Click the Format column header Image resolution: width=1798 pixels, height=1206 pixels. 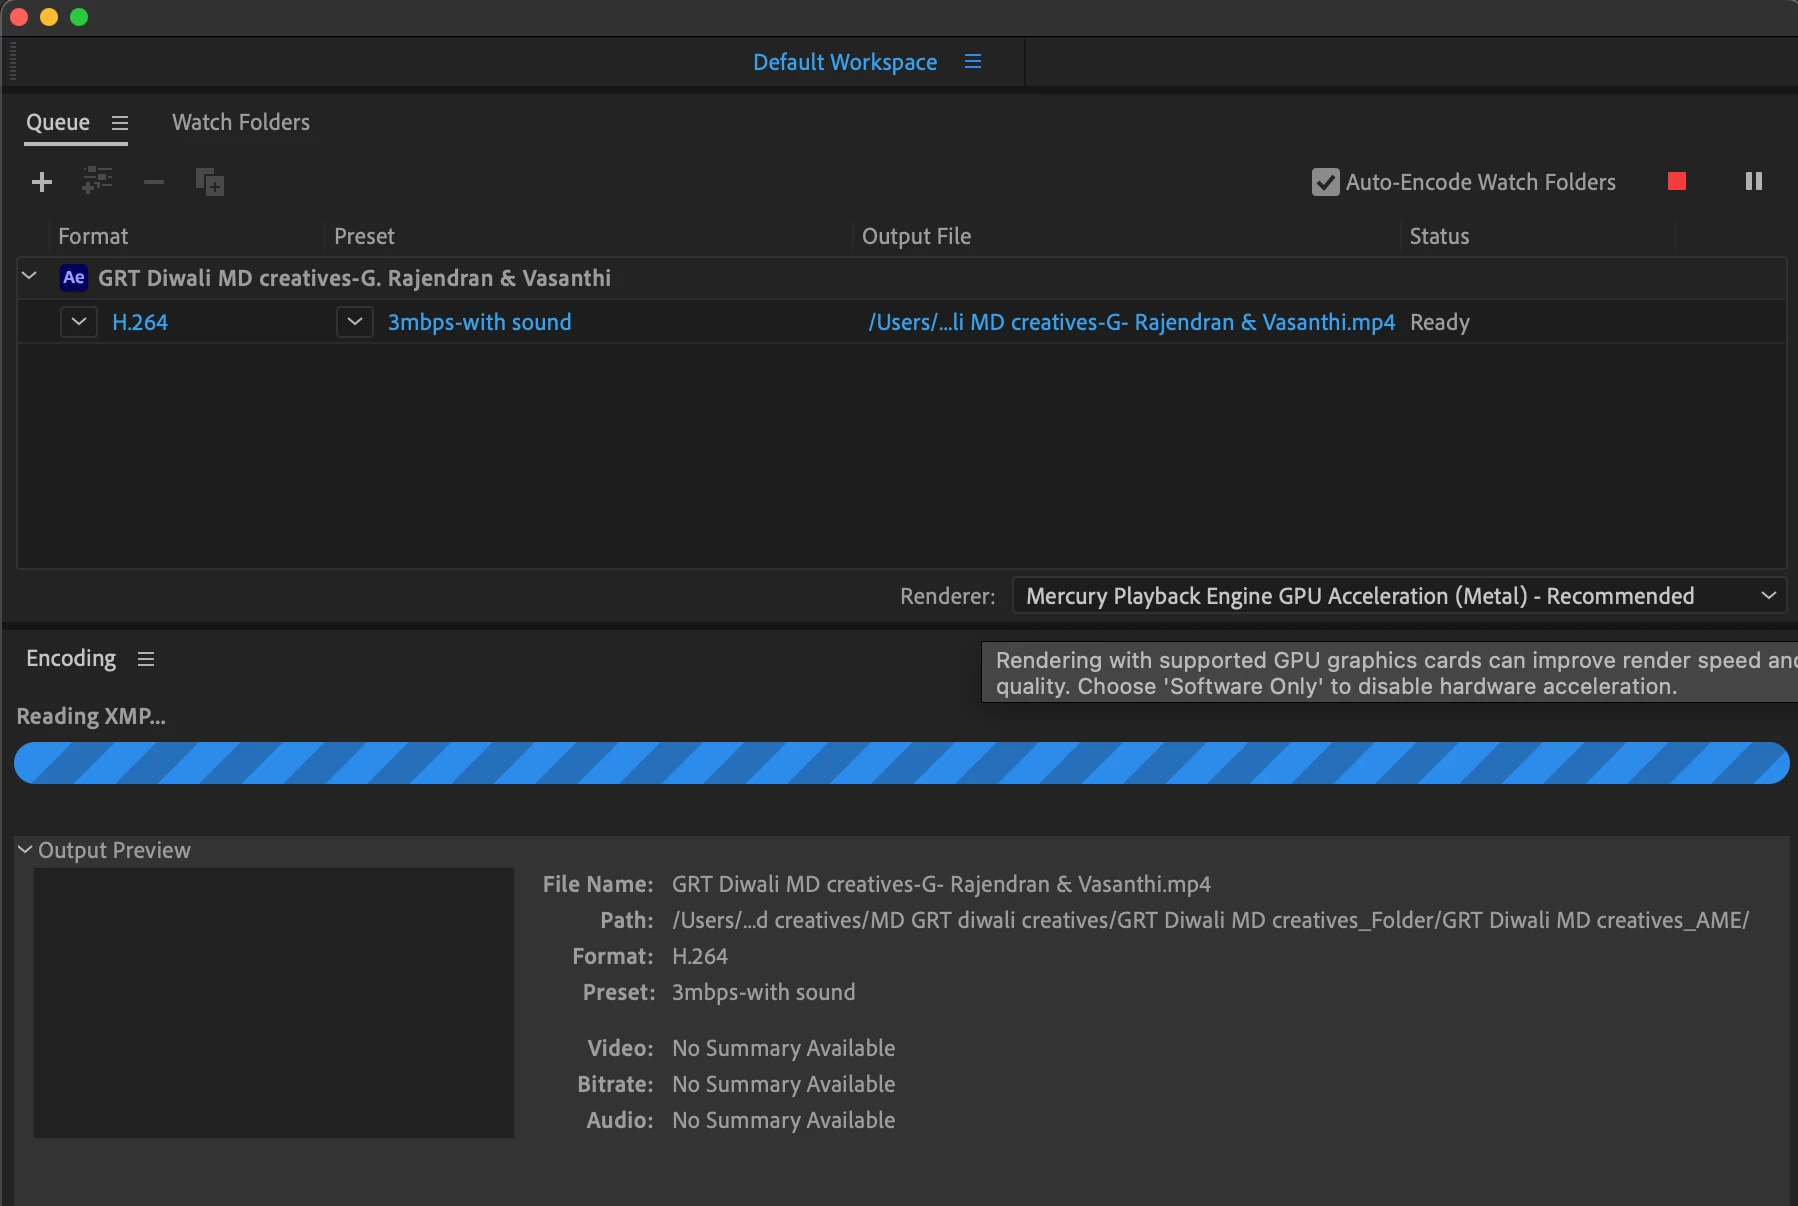point(93,236)
